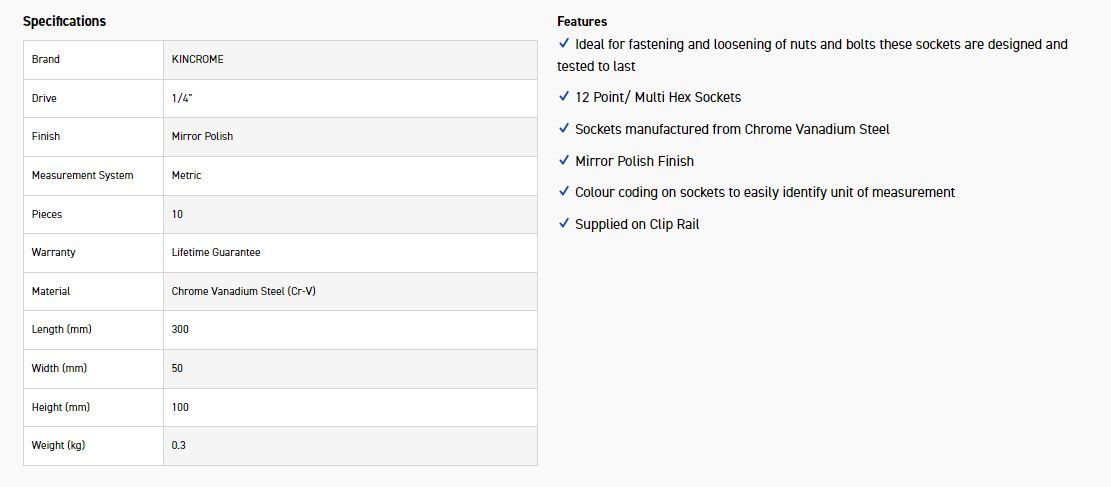Viewport: 1111px width, 487px height.
Task: Click the "Features" heading
Action: [x=582, y=21]
